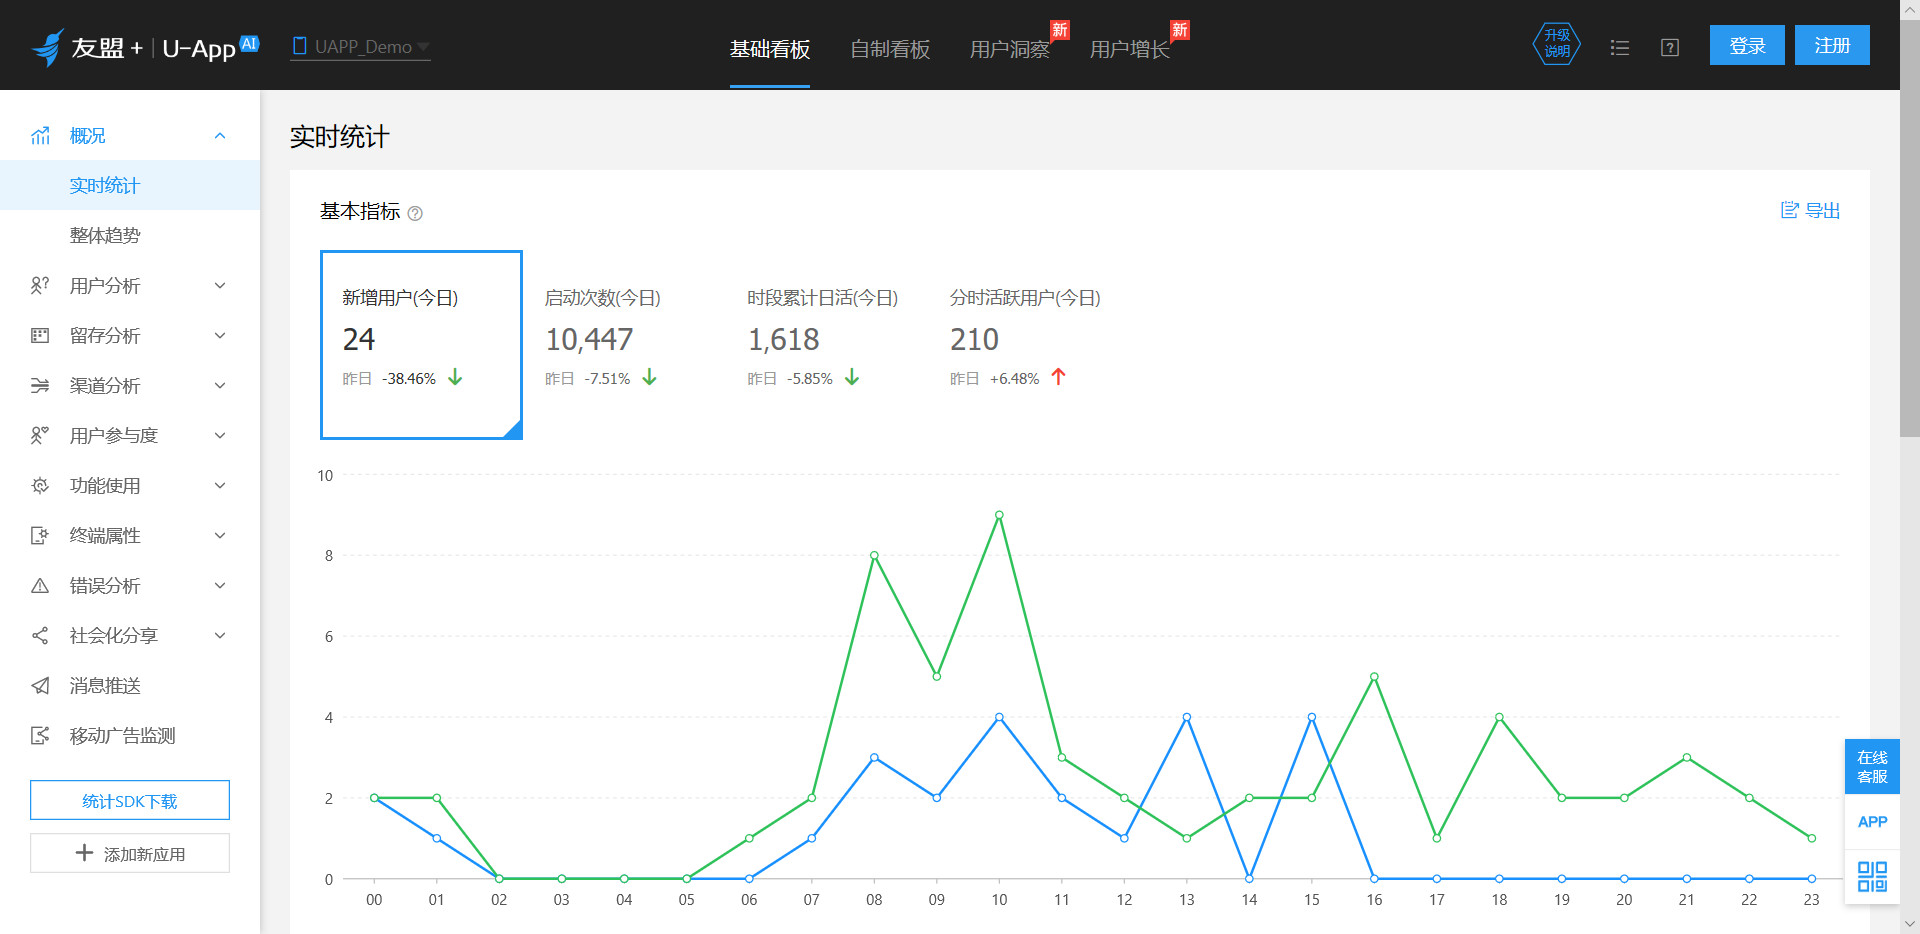Collapse the 概况 section chevron
This screenshot has width=1920, height=934.
click(220, 135)
